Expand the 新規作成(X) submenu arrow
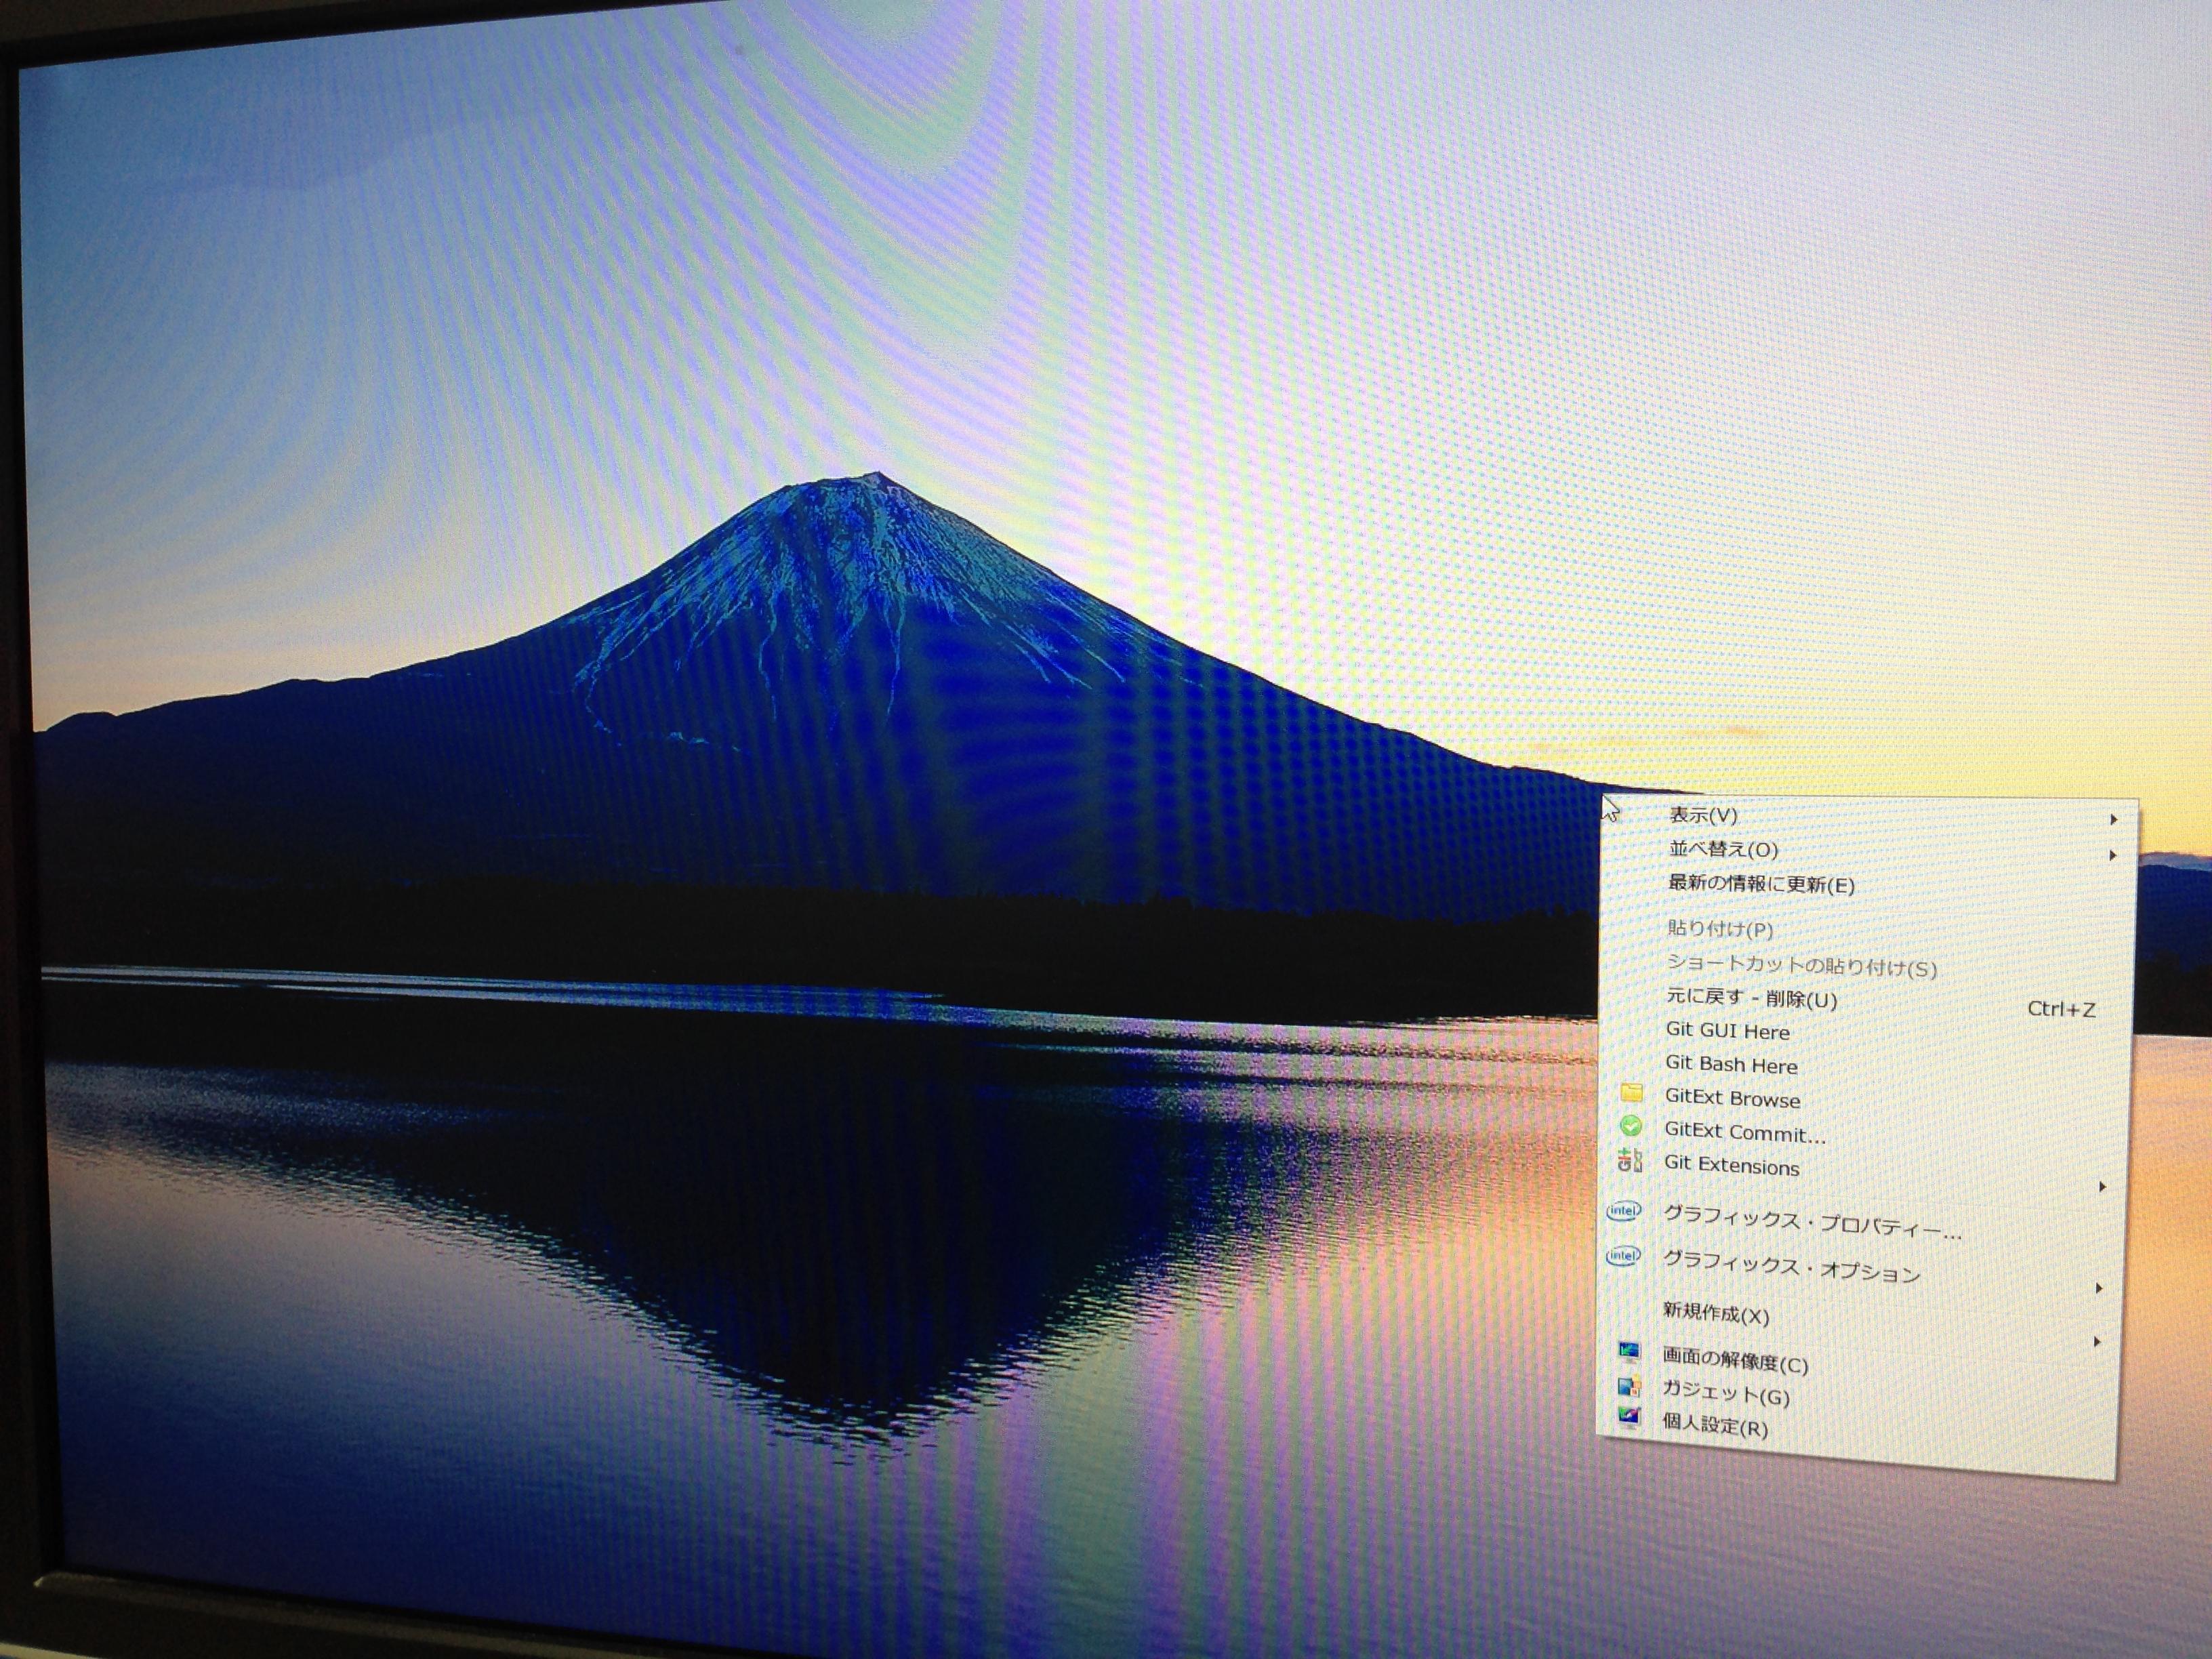2212x1659 pixels. click(x=2097, y=1342)
